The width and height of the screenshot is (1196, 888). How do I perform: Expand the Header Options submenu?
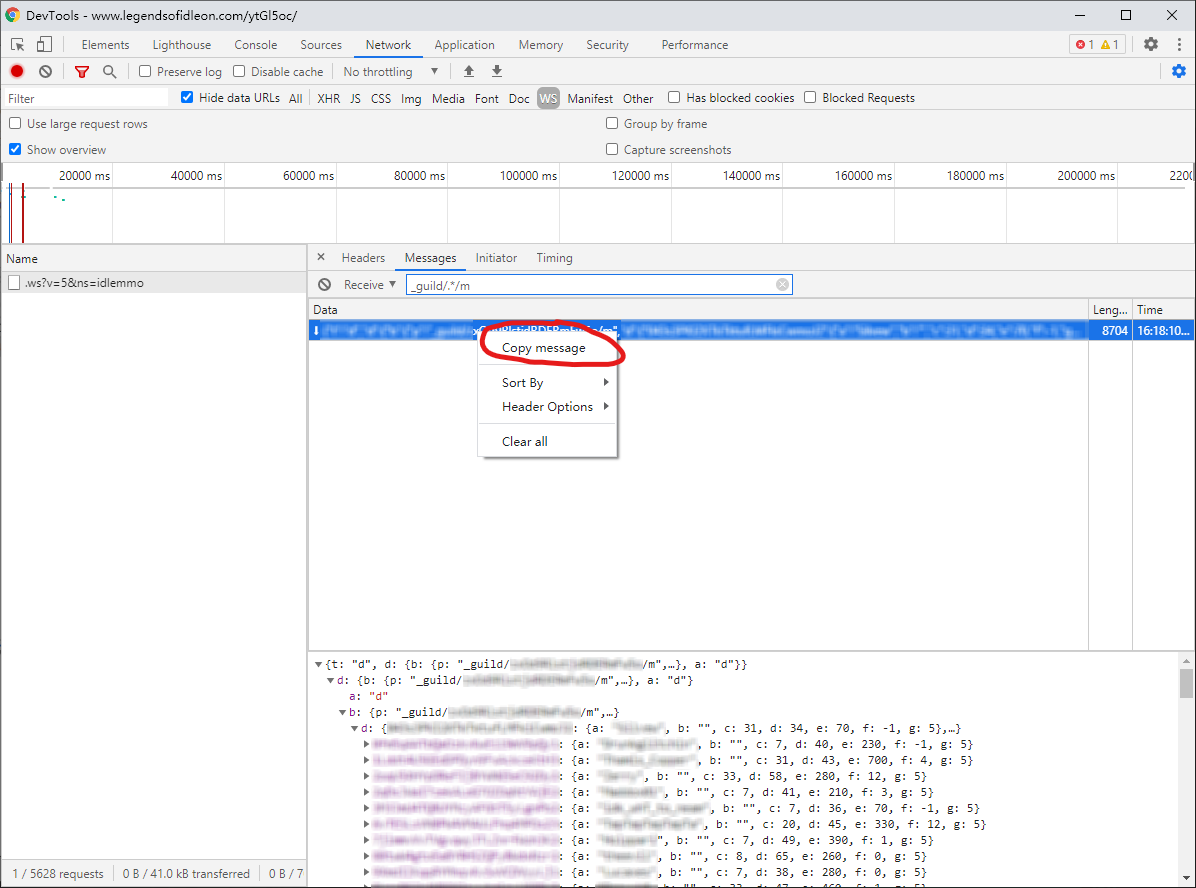click(548, 407)
